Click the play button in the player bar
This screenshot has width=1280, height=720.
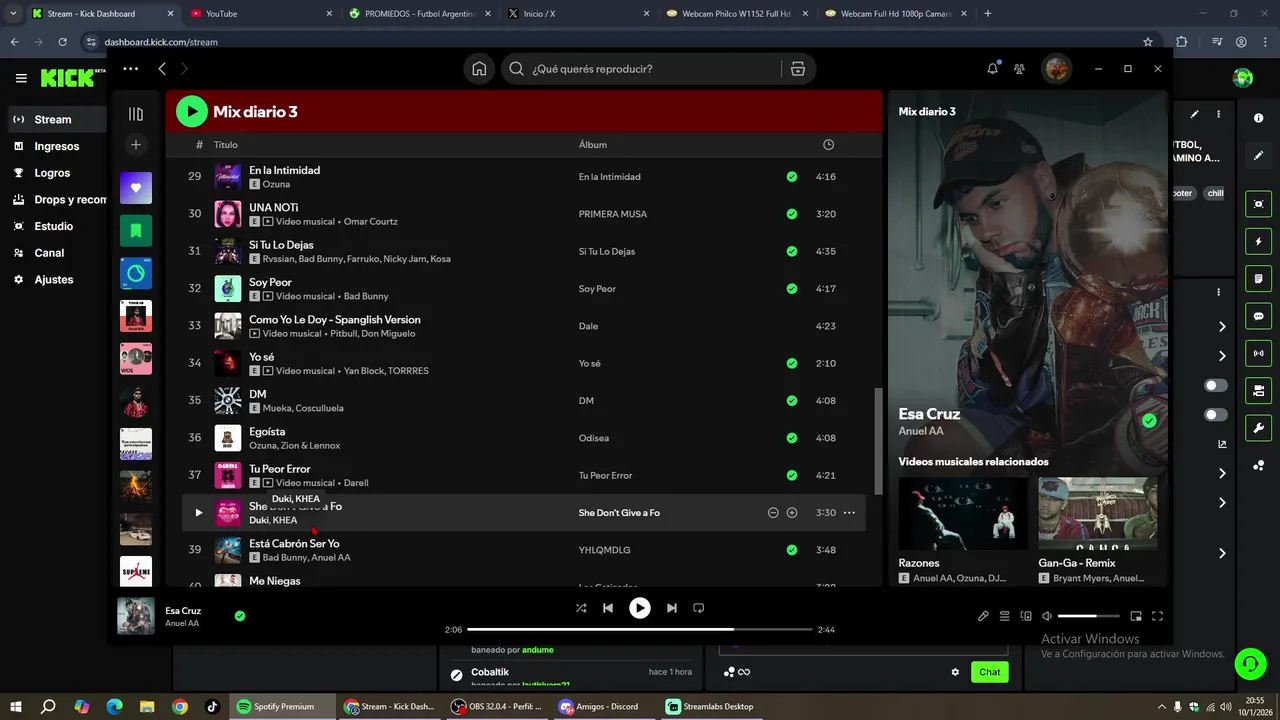639,608
